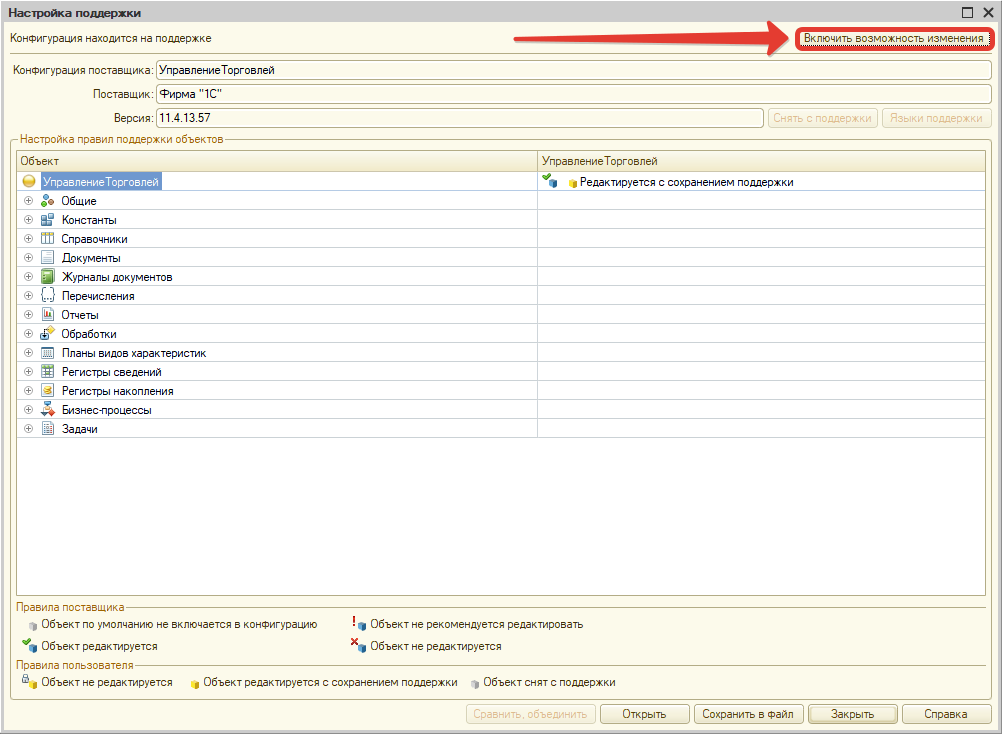Select Планы видов характеристик row
The height and width of the screenshot is (734, 1002).
point(134,353)
